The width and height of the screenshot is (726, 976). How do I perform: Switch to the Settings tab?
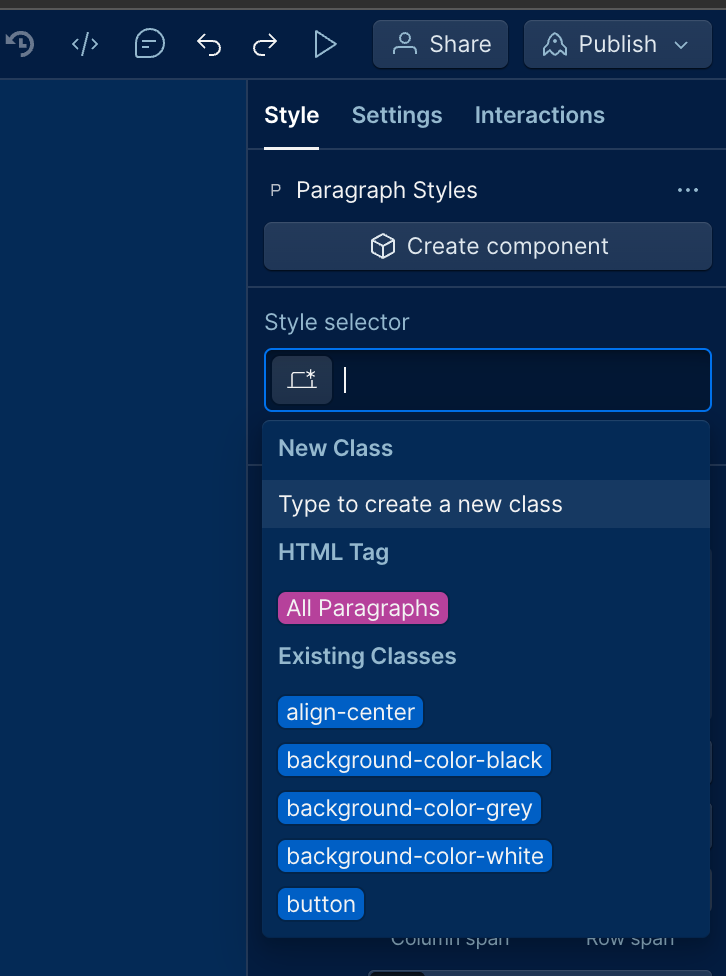point(397,115)
